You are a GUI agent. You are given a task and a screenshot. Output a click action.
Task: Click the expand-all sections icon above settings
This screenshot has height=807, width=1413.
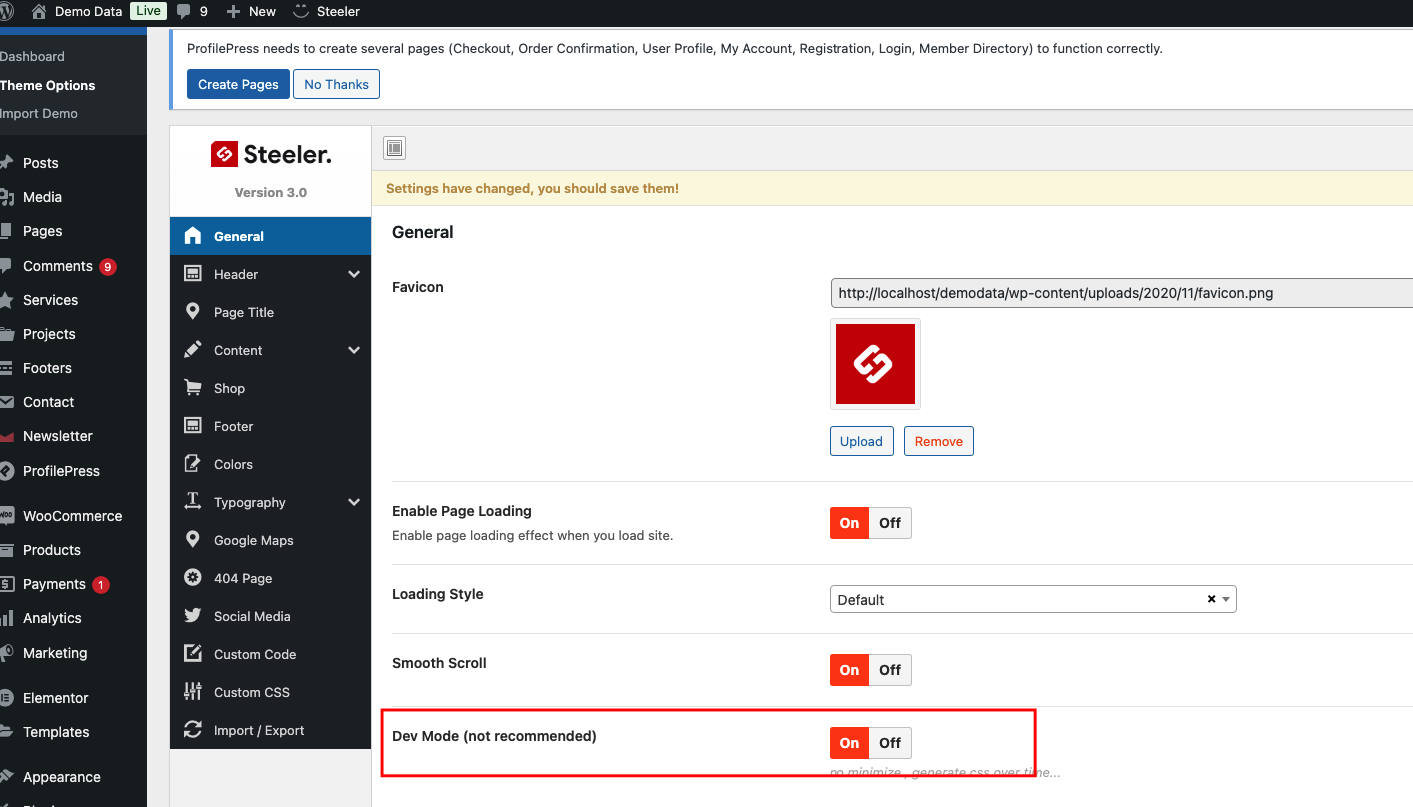click(x=395, y=149)
